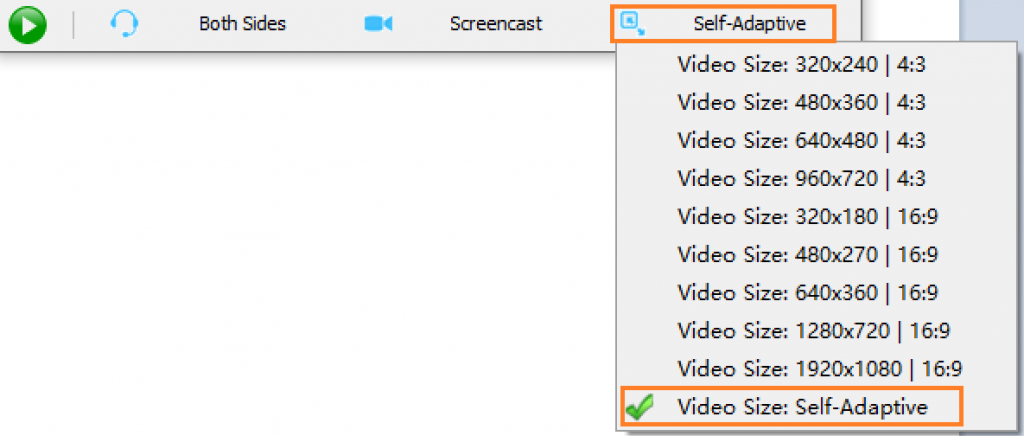
Task: Click the blue headset audio icon
Action: tap(123, 25)
